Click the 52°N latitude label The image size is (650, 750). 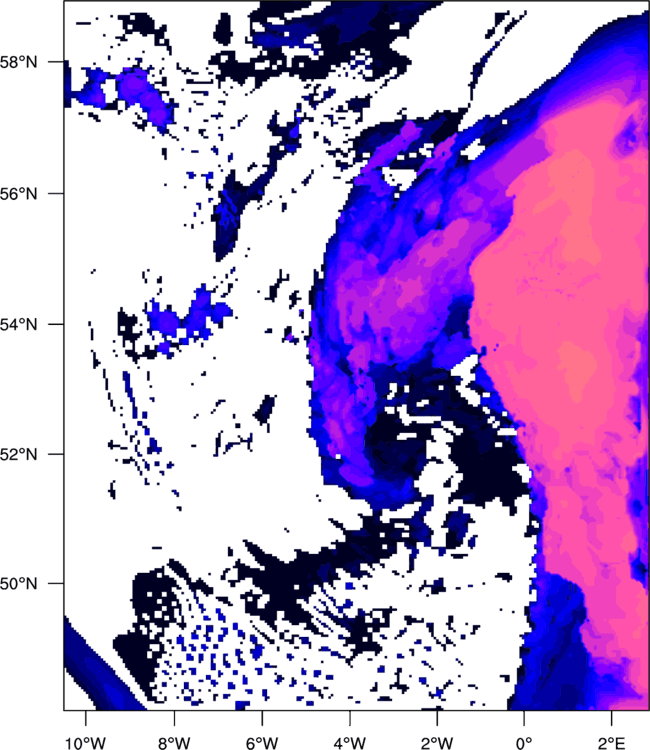pyautogui.click(x=18, y=454)
